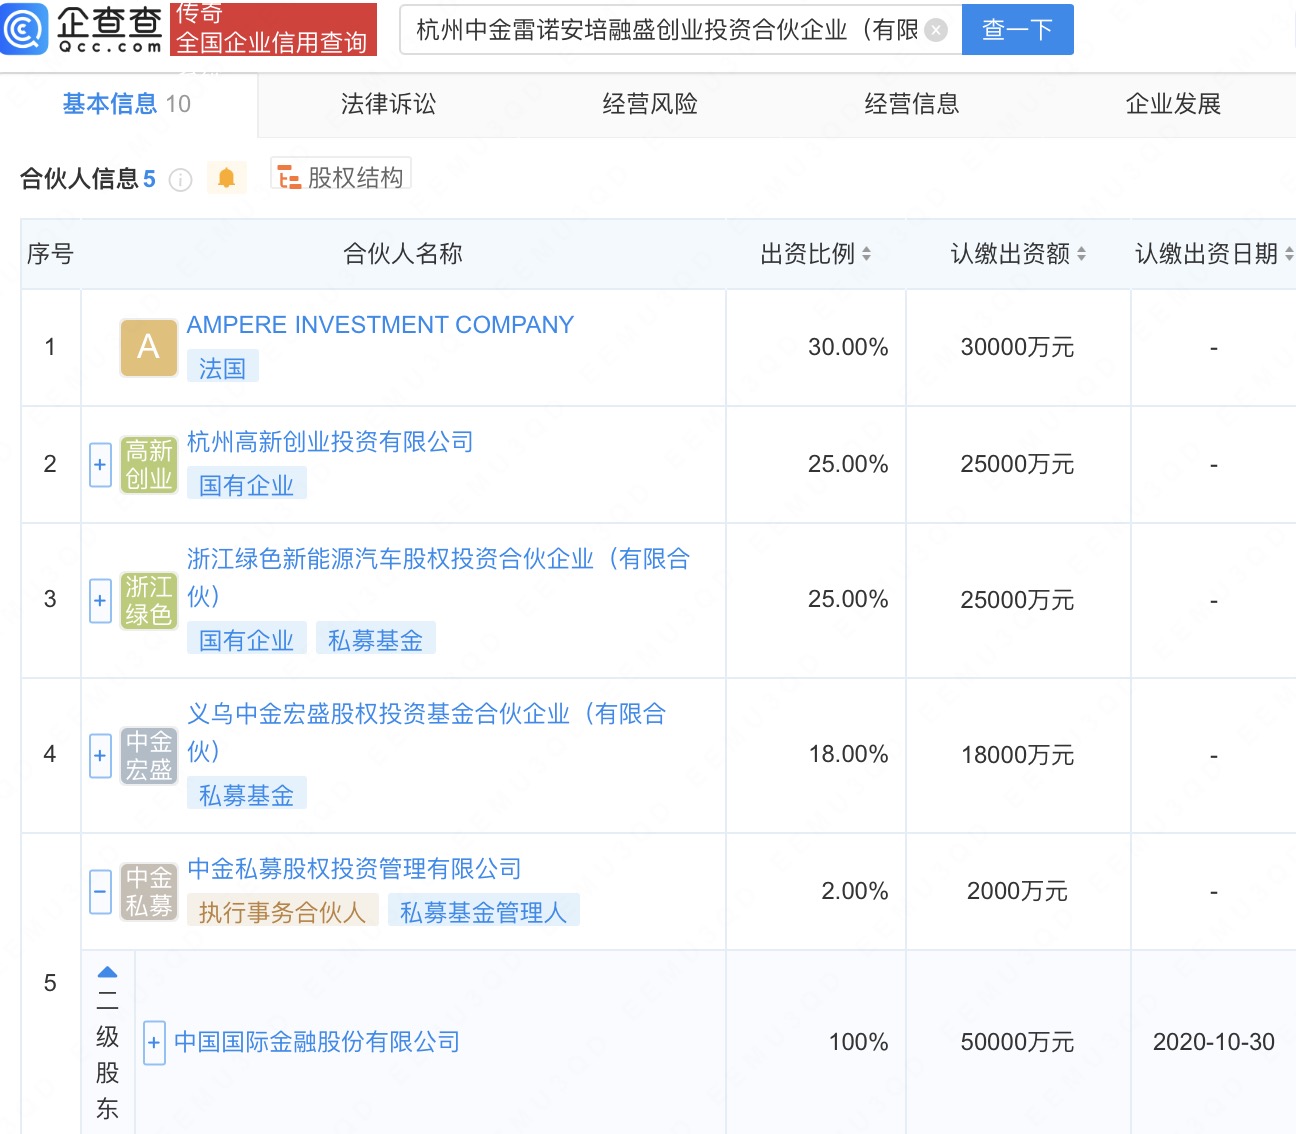
Task: Click the 30000万元 amount cell
Action: 1017,347
